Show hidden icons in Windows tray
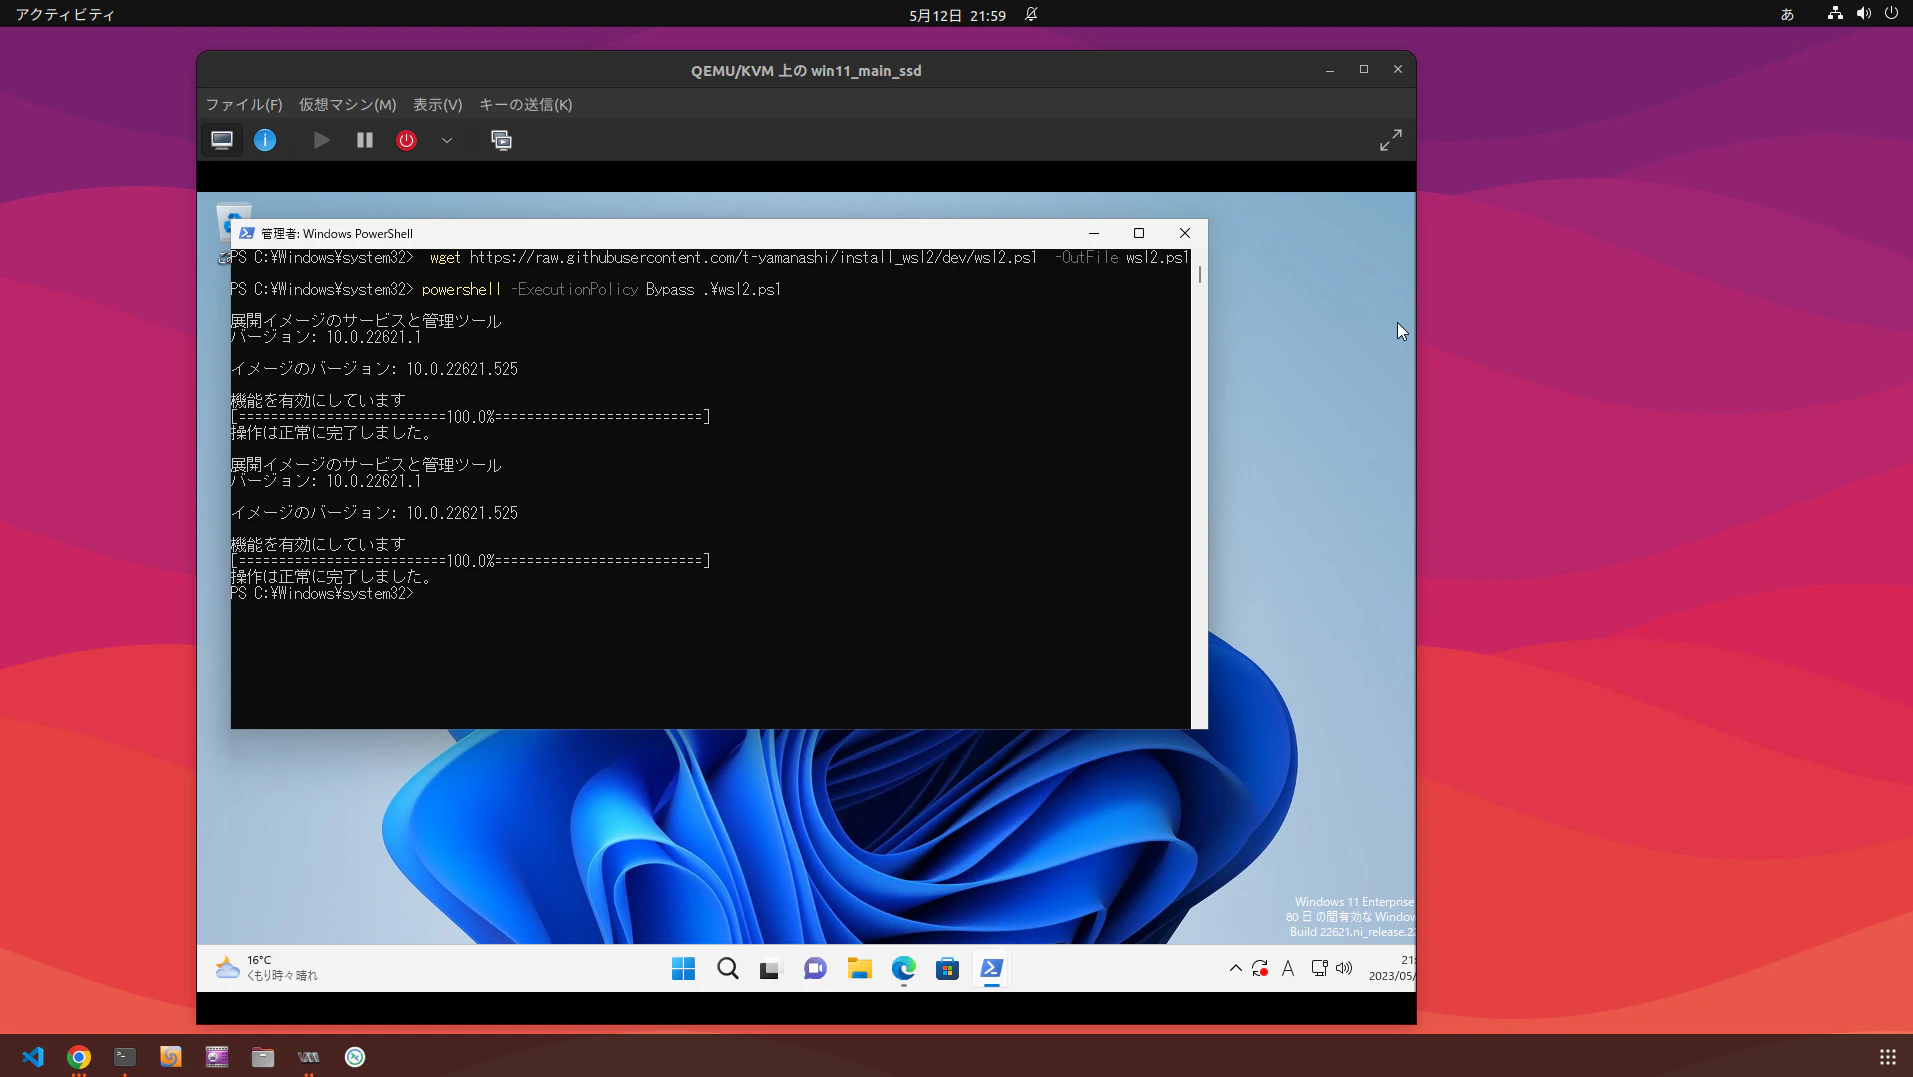The height and width of the screenshot is (1077, 1913). click(1235, 968)
